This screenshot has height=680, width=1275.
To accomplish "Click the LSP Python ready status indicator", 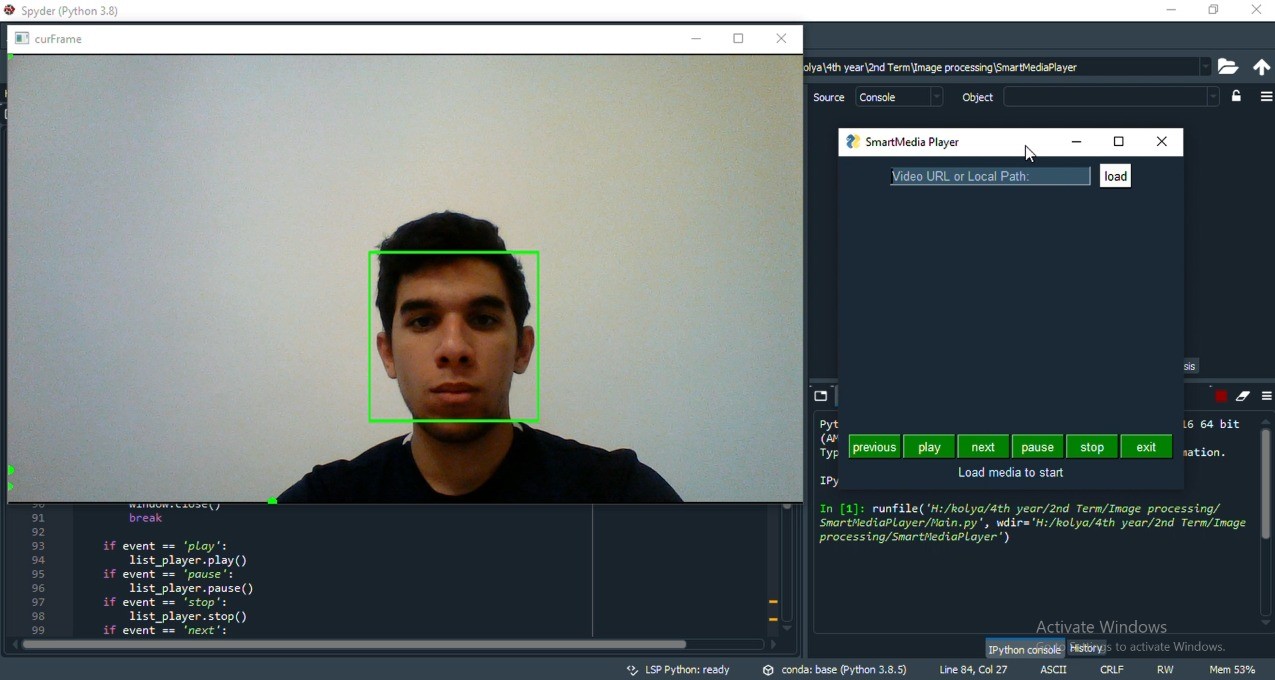I will click(x=687, y=669).
